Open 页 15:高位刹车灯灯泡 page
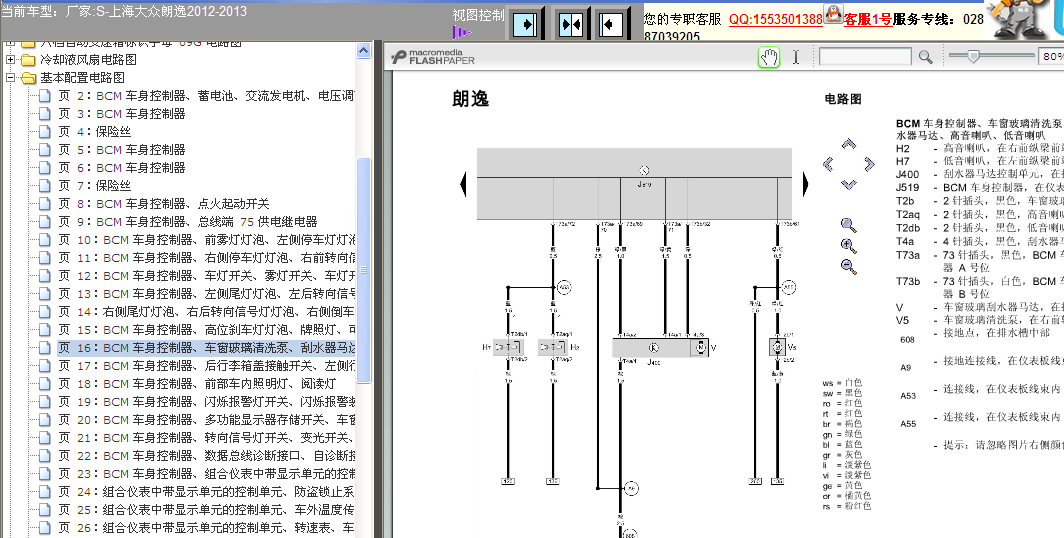The image size is (1064, 538). click(206, 330)
